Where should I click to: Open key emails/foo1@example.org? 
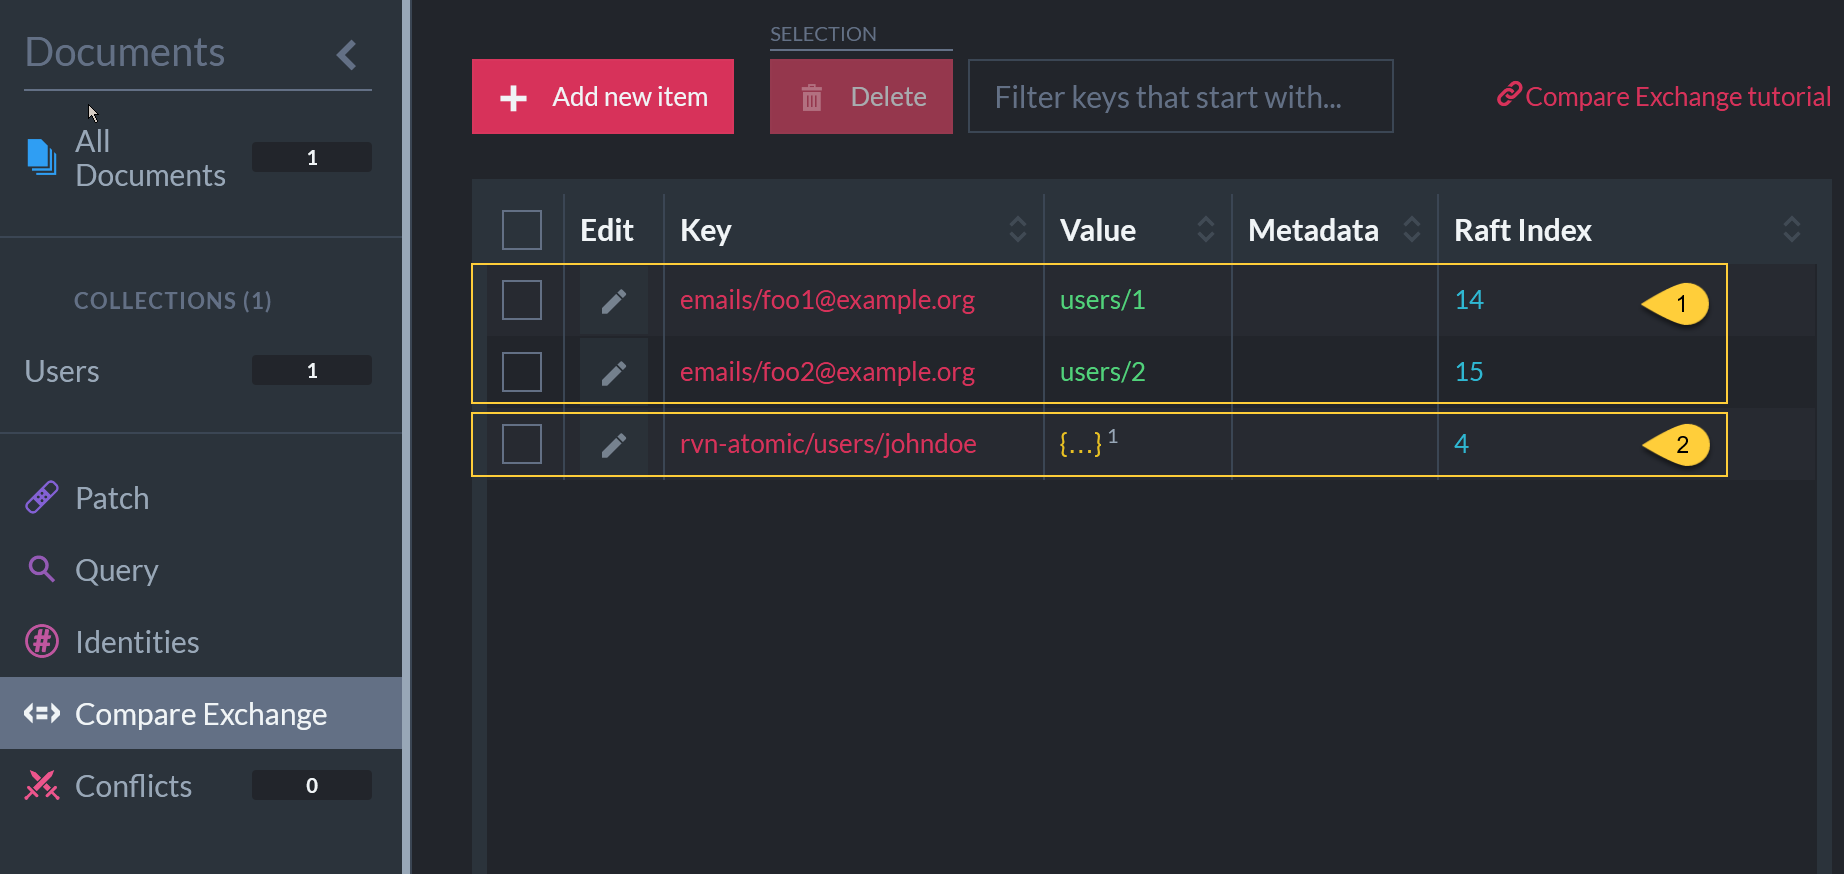pos(827,300)
